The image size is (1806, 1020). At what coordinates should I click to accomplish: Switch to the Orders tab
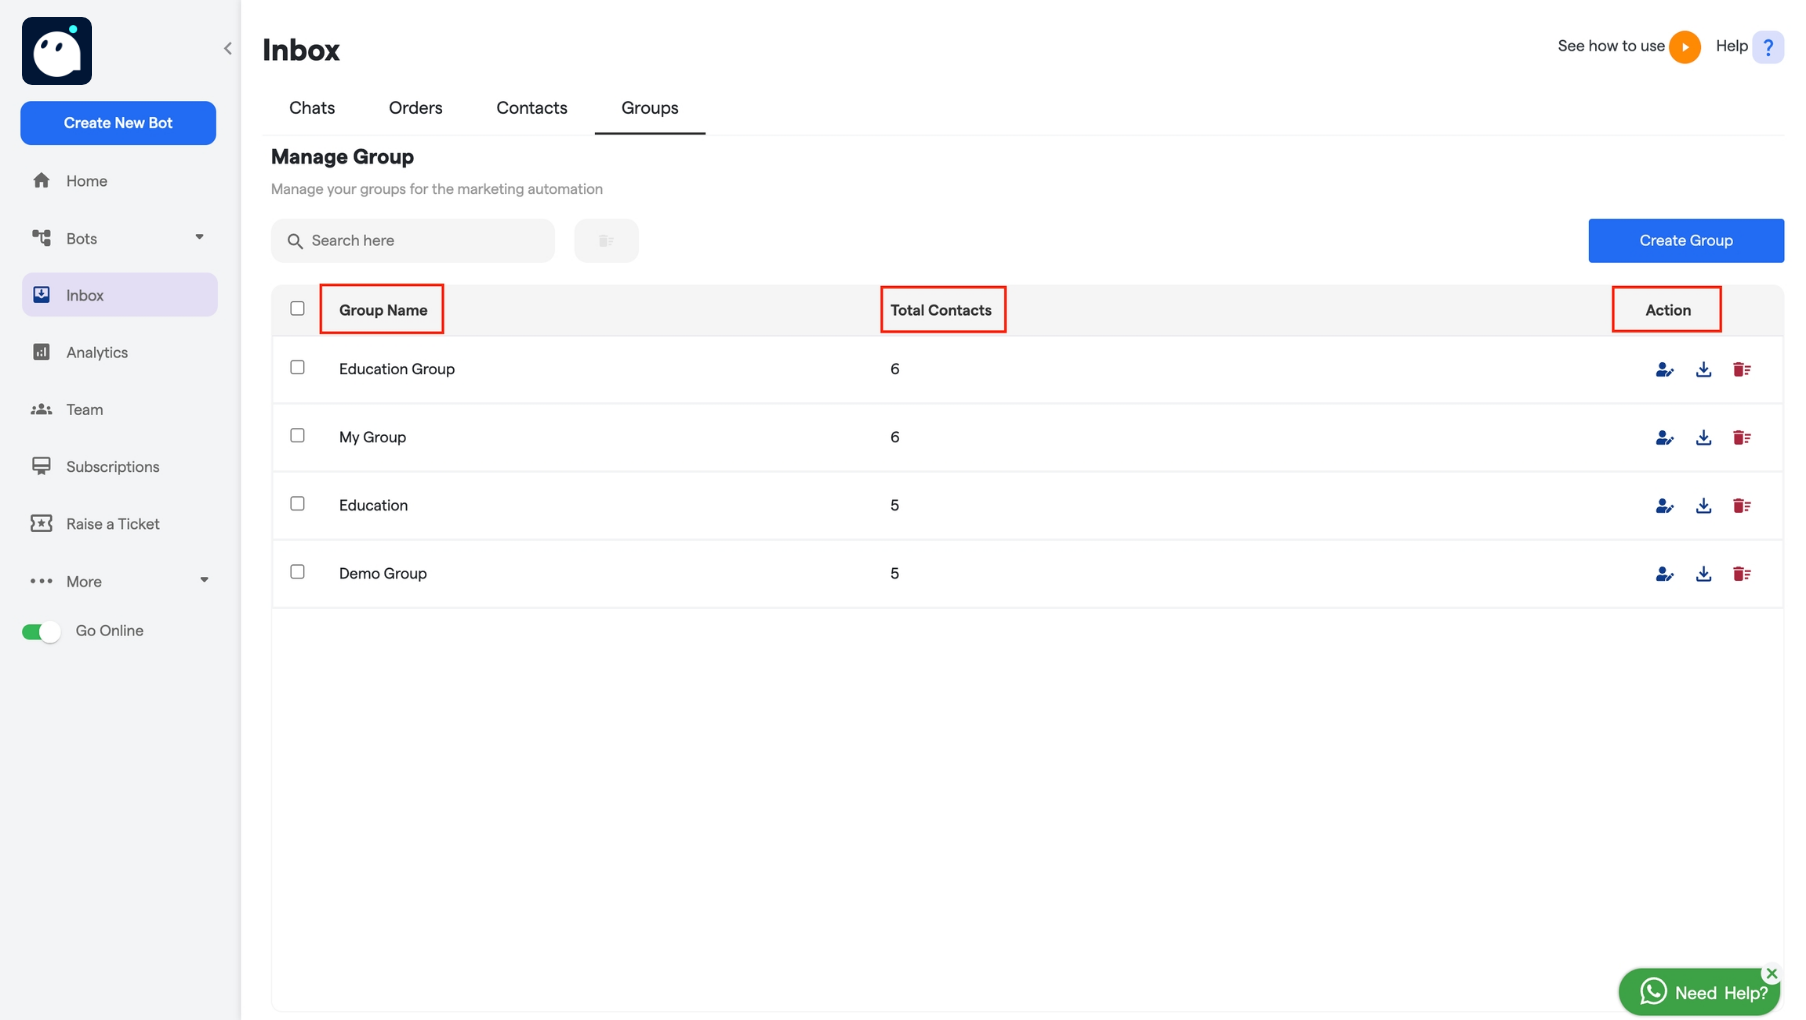click(416, 108)
